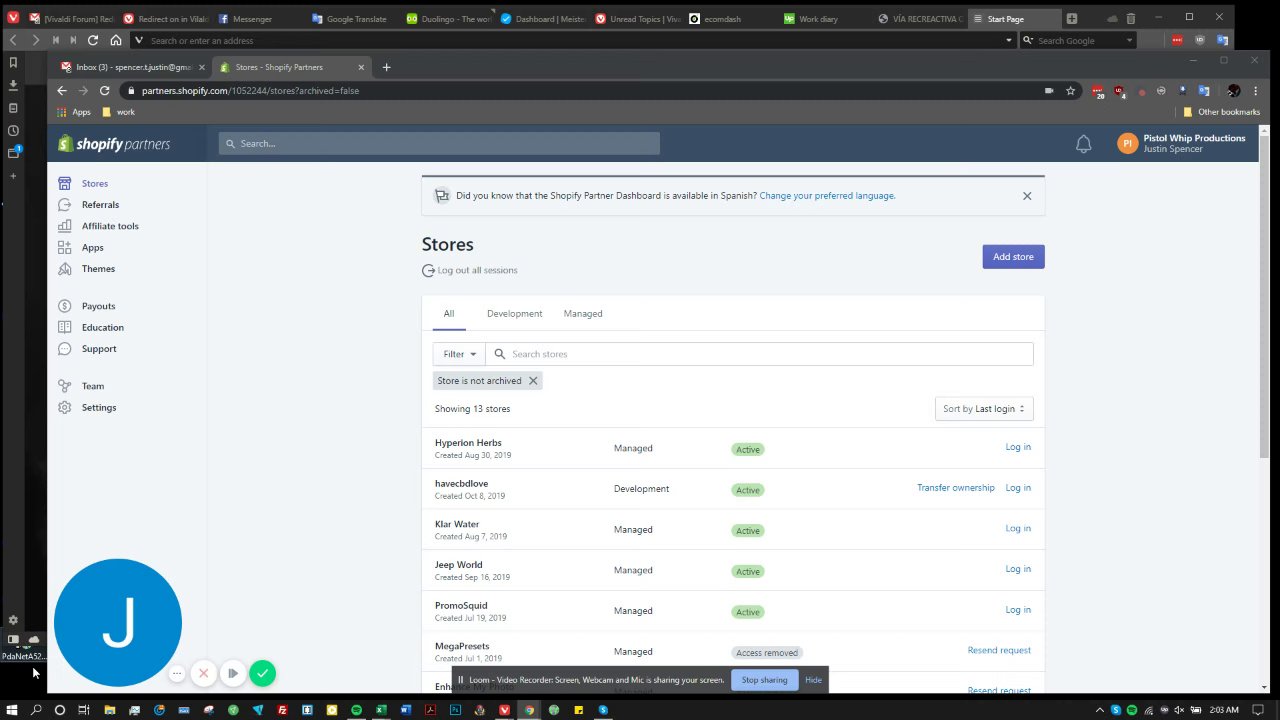Screen dimensions: 1280x720
Task: Open Vivaldi downloads panel icon
Action: click(13, 85)
